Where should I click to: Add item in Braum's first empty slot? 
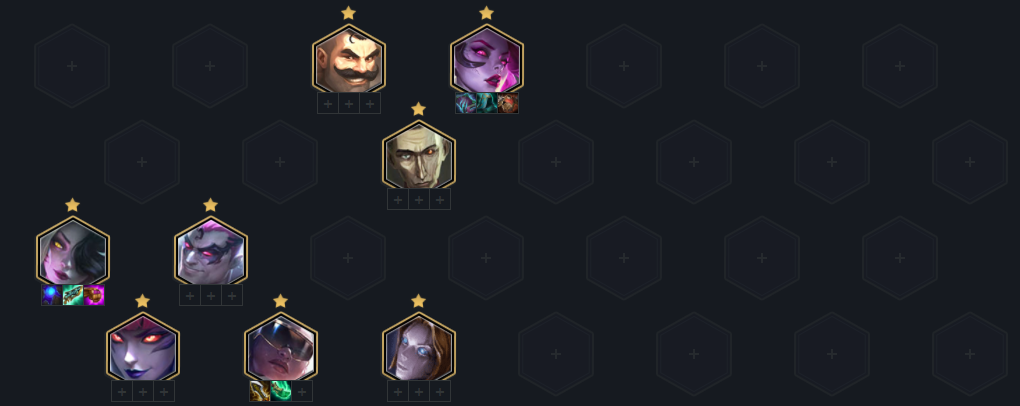pyautogui.click(x=328, y=103)
